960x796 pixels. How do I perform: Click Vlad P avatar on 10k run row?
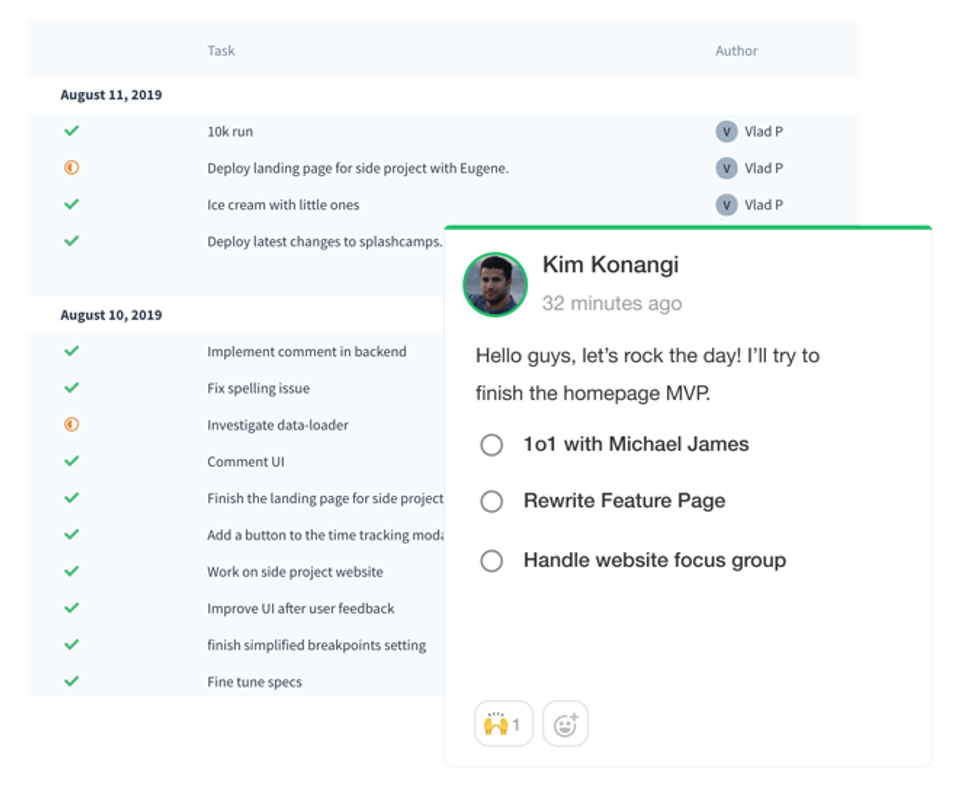pyautogui.click(x=726, y=131)
